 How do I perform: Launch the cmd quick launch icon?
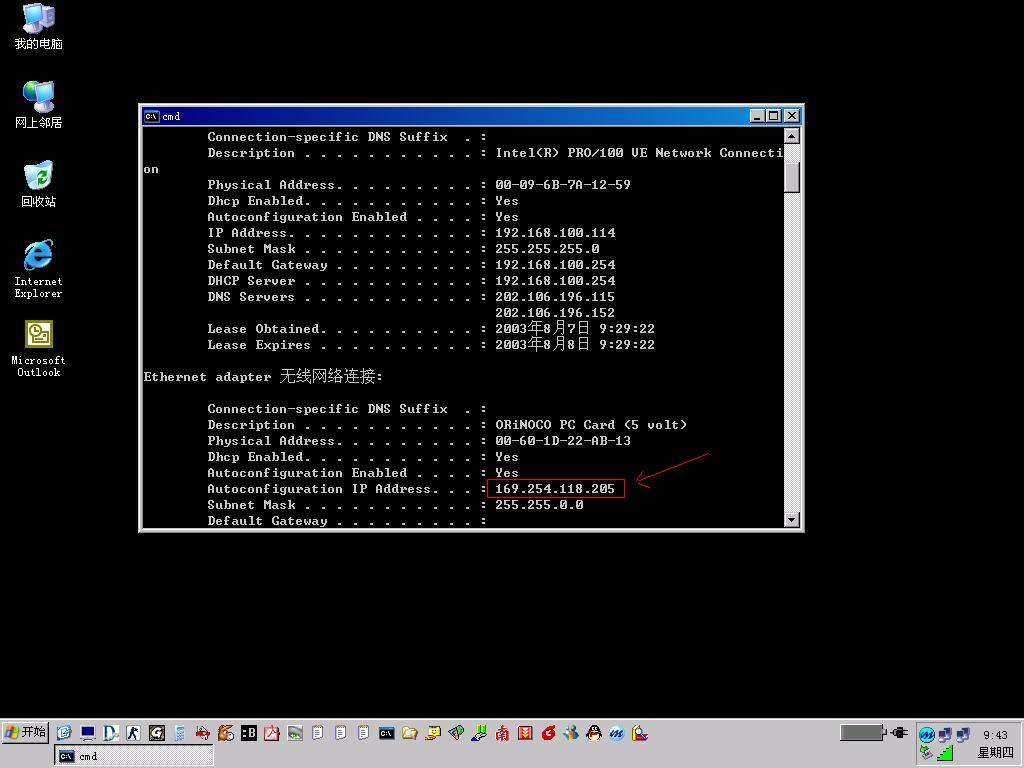tap(387, 733)
